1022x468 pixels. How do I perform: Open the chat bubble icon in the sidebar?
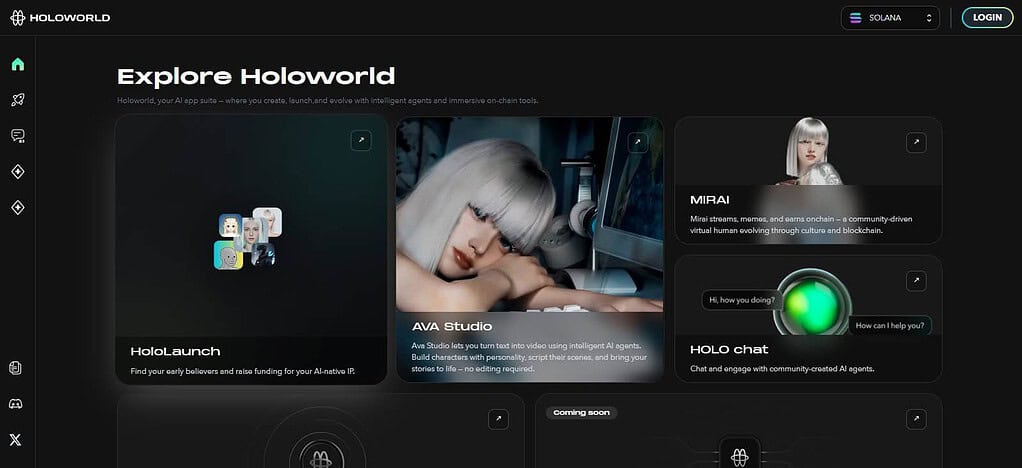pos(18,136)
